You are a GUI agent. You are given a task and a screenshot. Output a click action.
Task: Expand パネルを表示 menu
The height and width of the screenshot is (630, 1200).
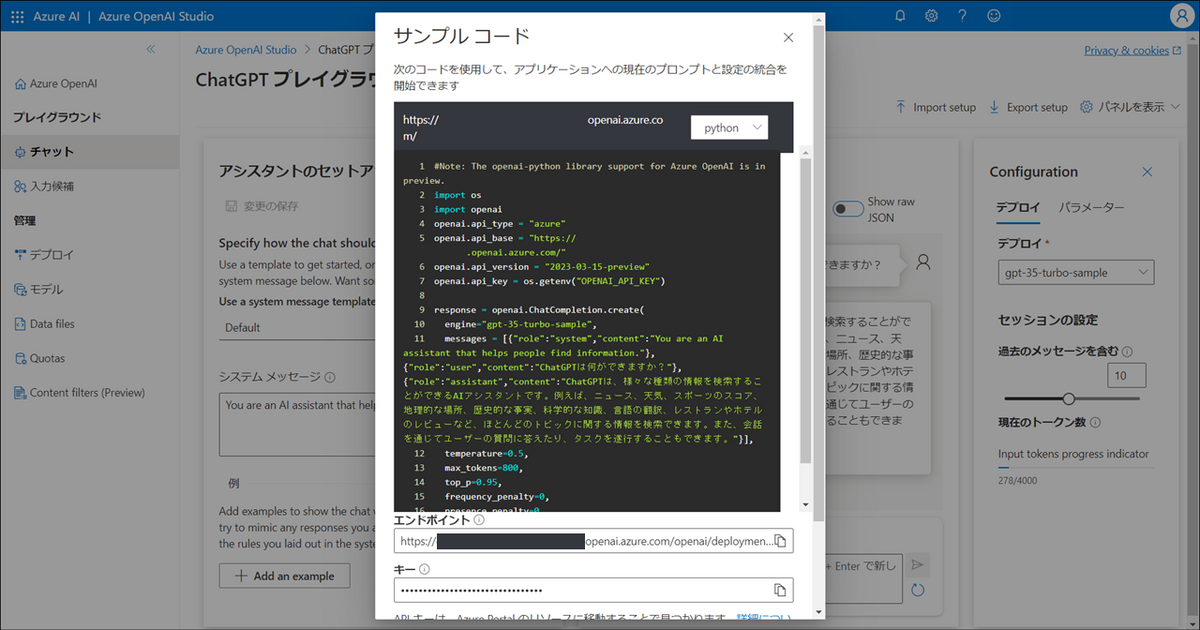[1132, 107]
